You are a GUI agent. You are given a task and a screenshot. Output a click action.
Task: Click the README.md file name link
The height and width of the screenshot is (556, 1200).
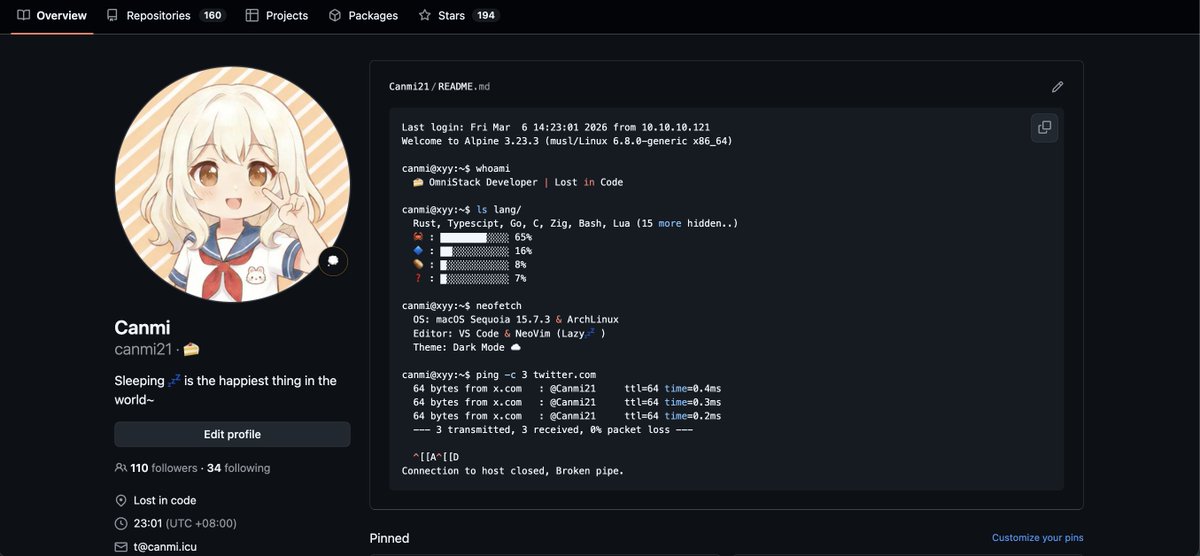pos(463,87)
